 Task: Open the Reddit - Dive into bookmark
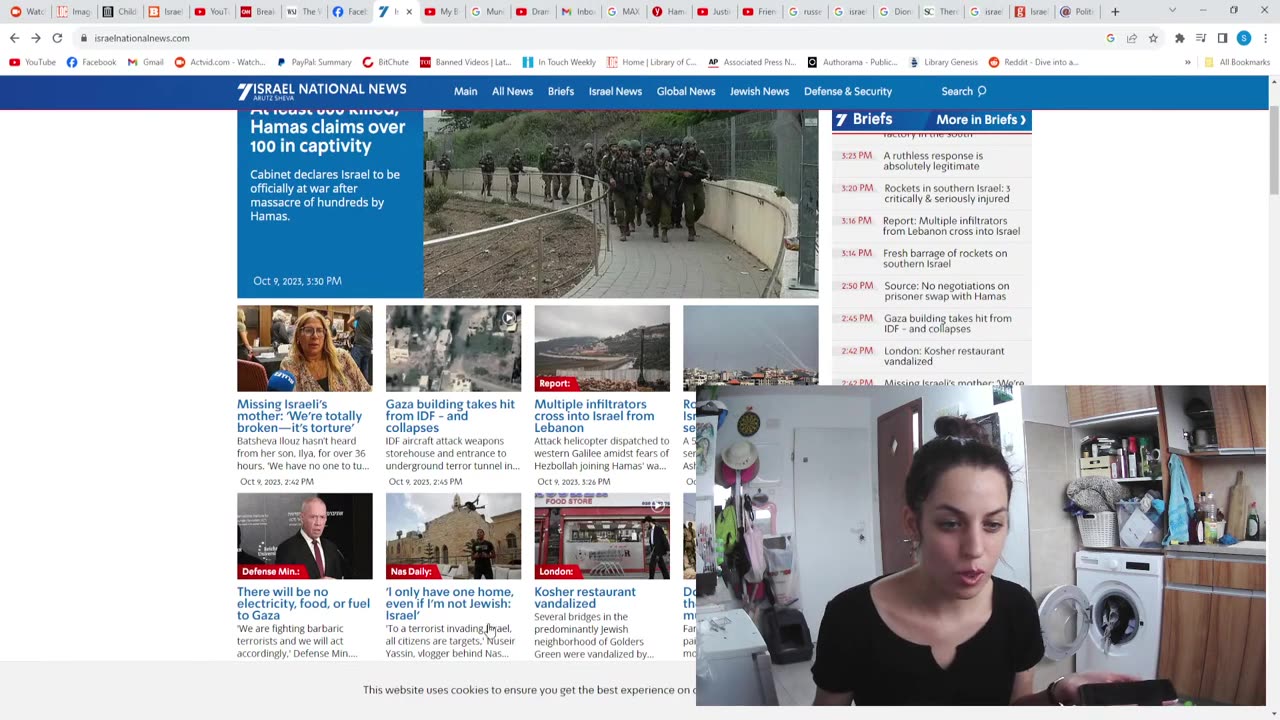pos(1033,62)
